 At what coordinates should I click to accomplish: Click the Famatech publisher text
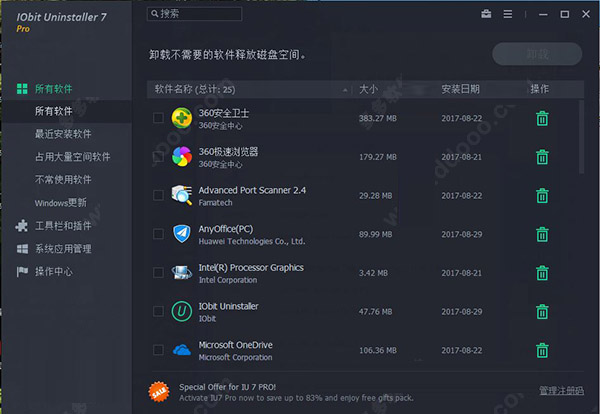(215, 203)
